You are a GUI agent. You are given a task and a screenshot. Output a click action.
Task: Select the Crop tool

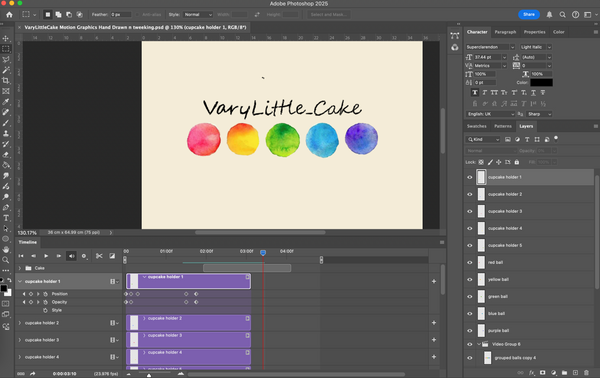point(6,80)
